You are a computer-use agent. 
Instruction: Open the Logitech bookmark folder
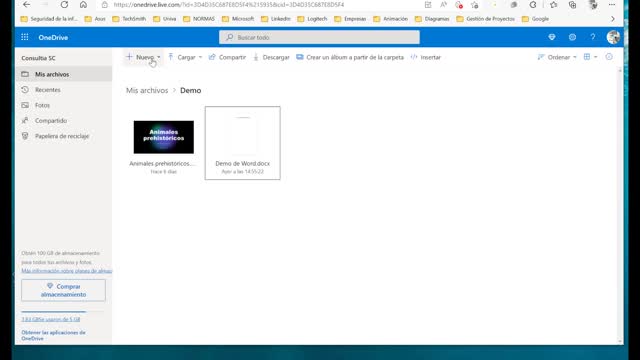point(312,19)
